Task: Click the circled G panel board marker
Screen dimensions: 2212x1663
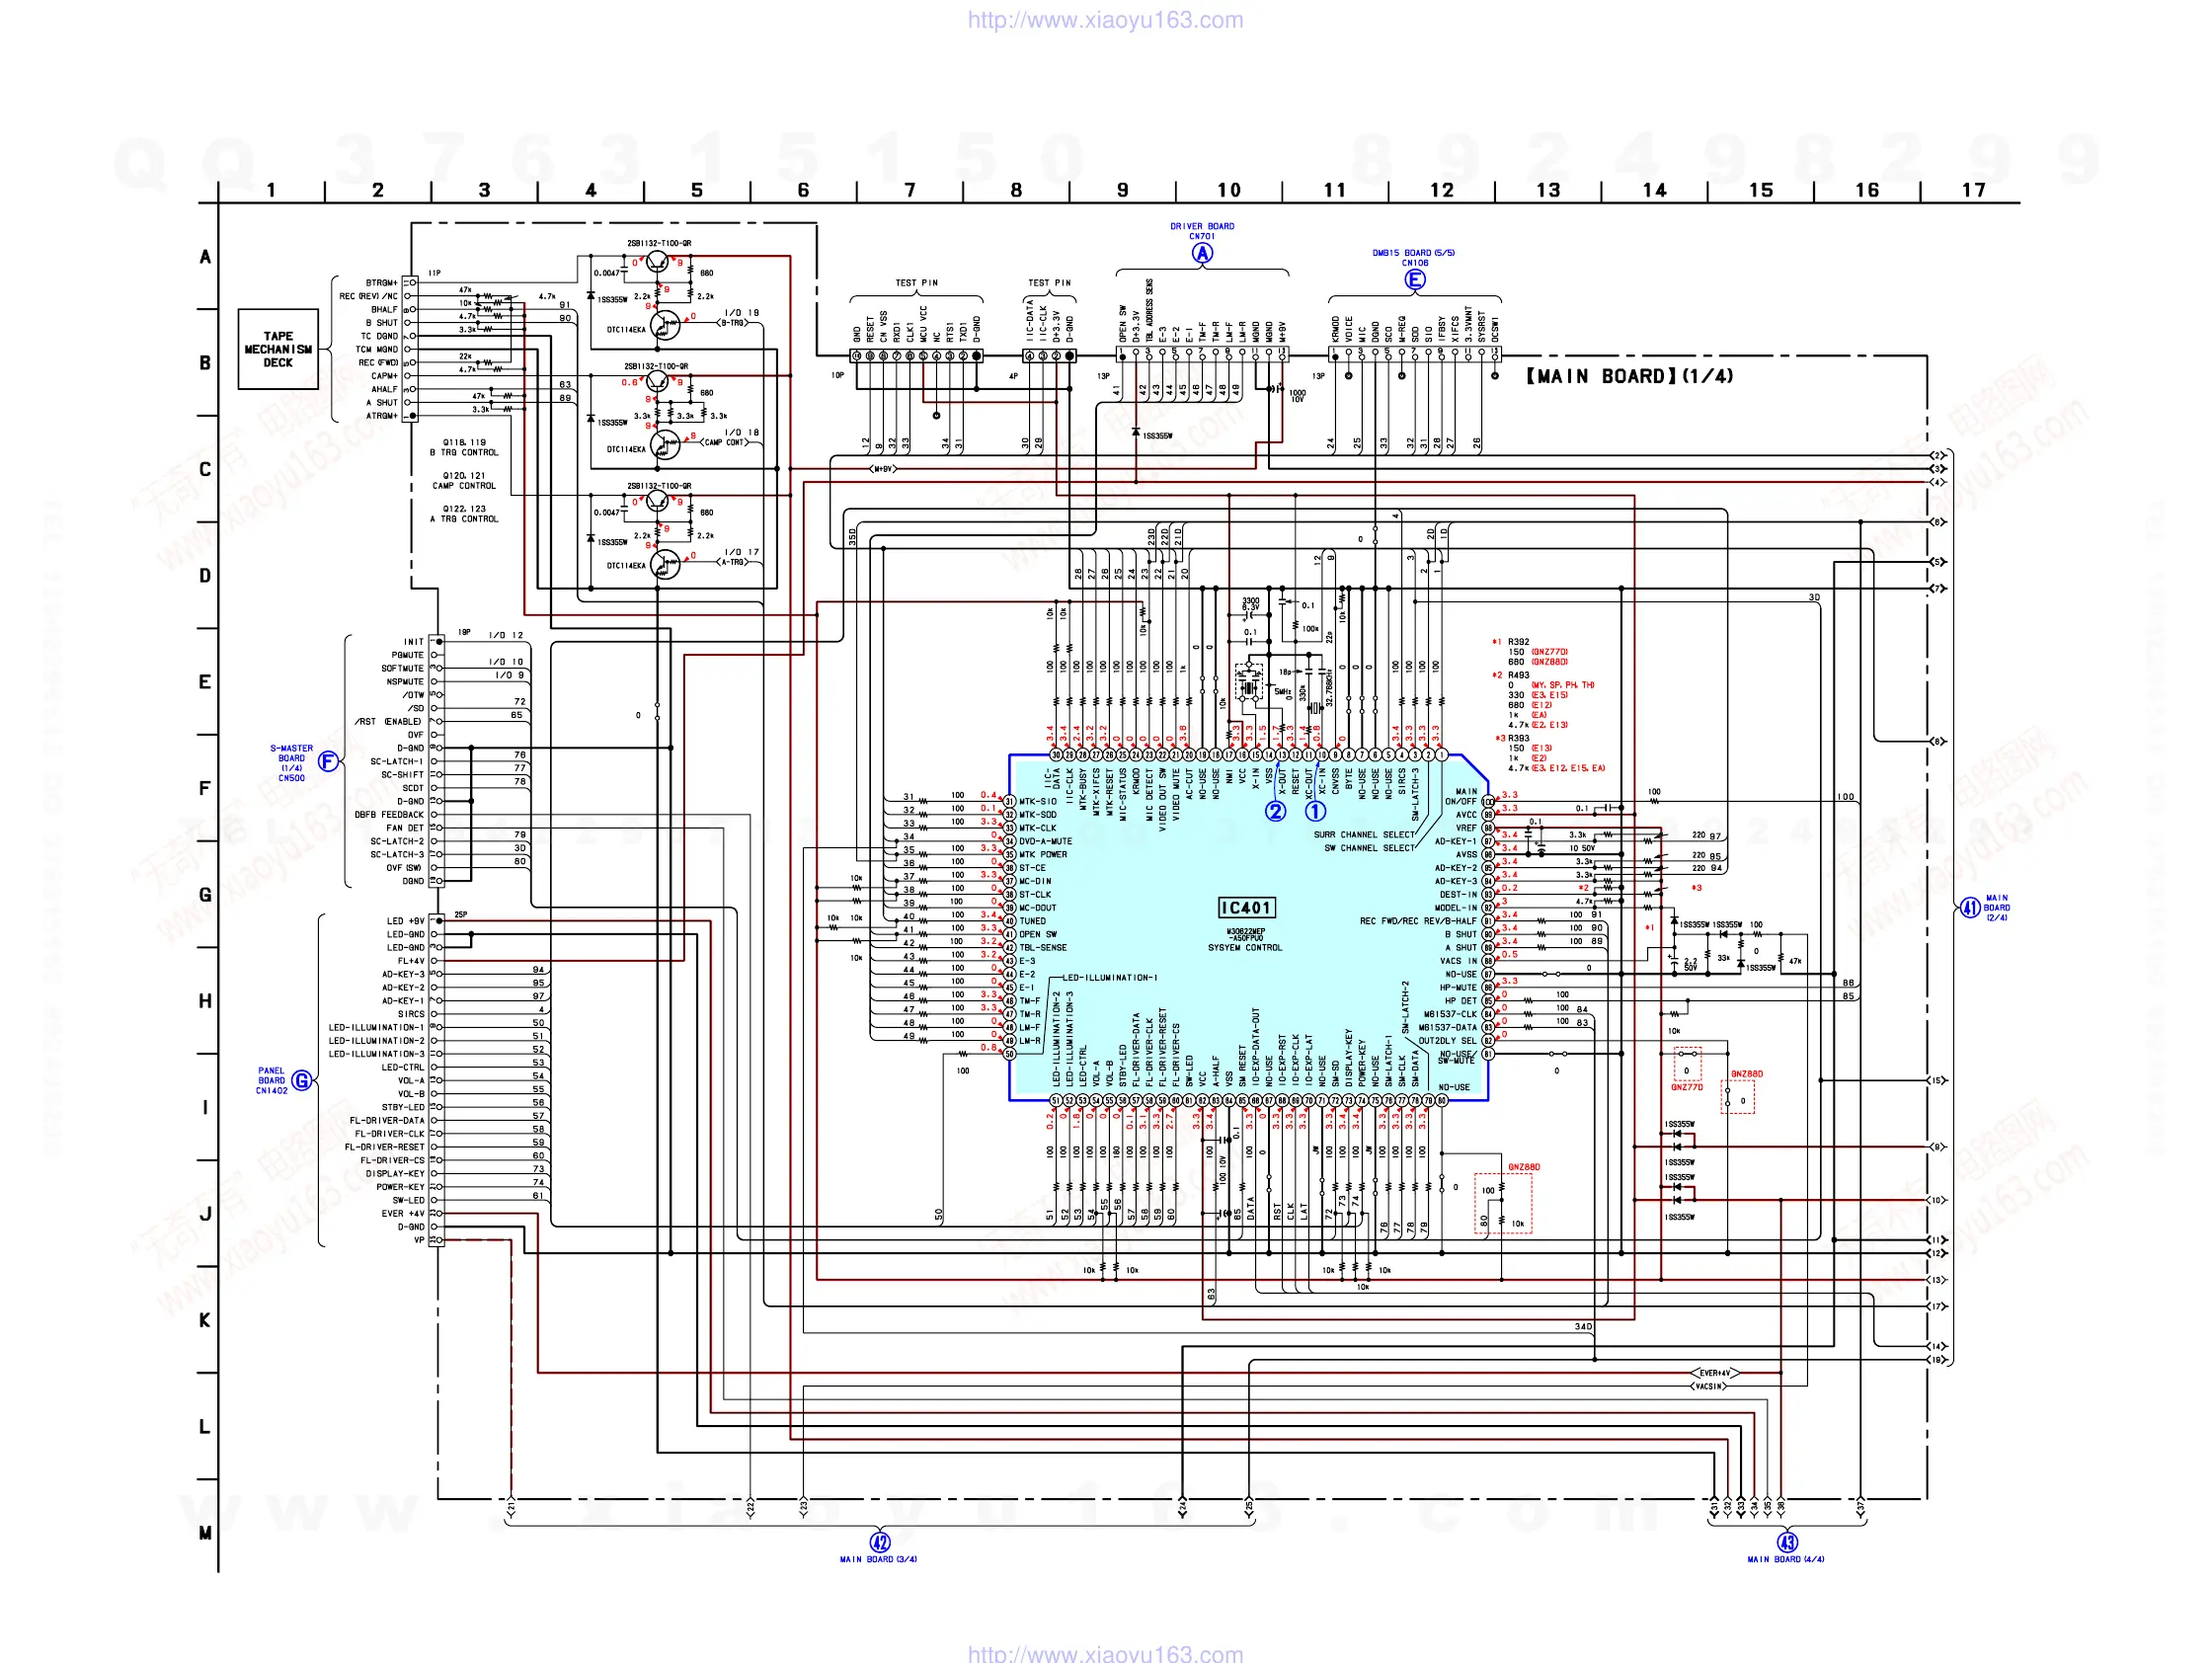Action: [301, 1080]
